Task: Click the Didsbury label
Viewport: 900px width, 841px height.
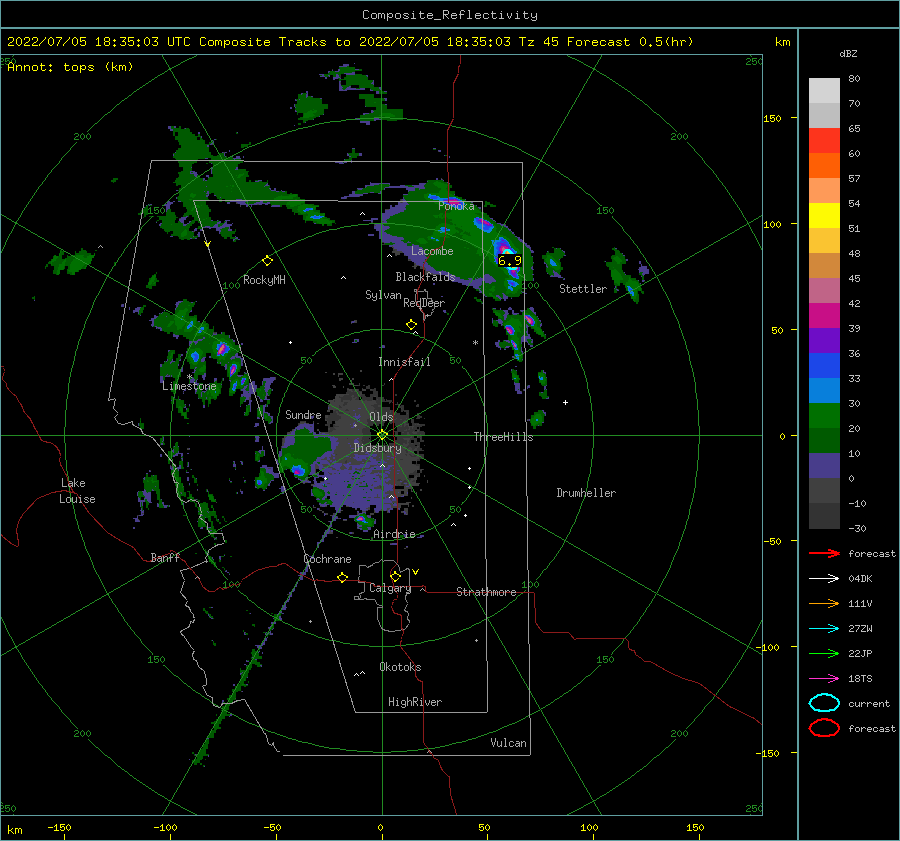Action: tap(377, 448)
